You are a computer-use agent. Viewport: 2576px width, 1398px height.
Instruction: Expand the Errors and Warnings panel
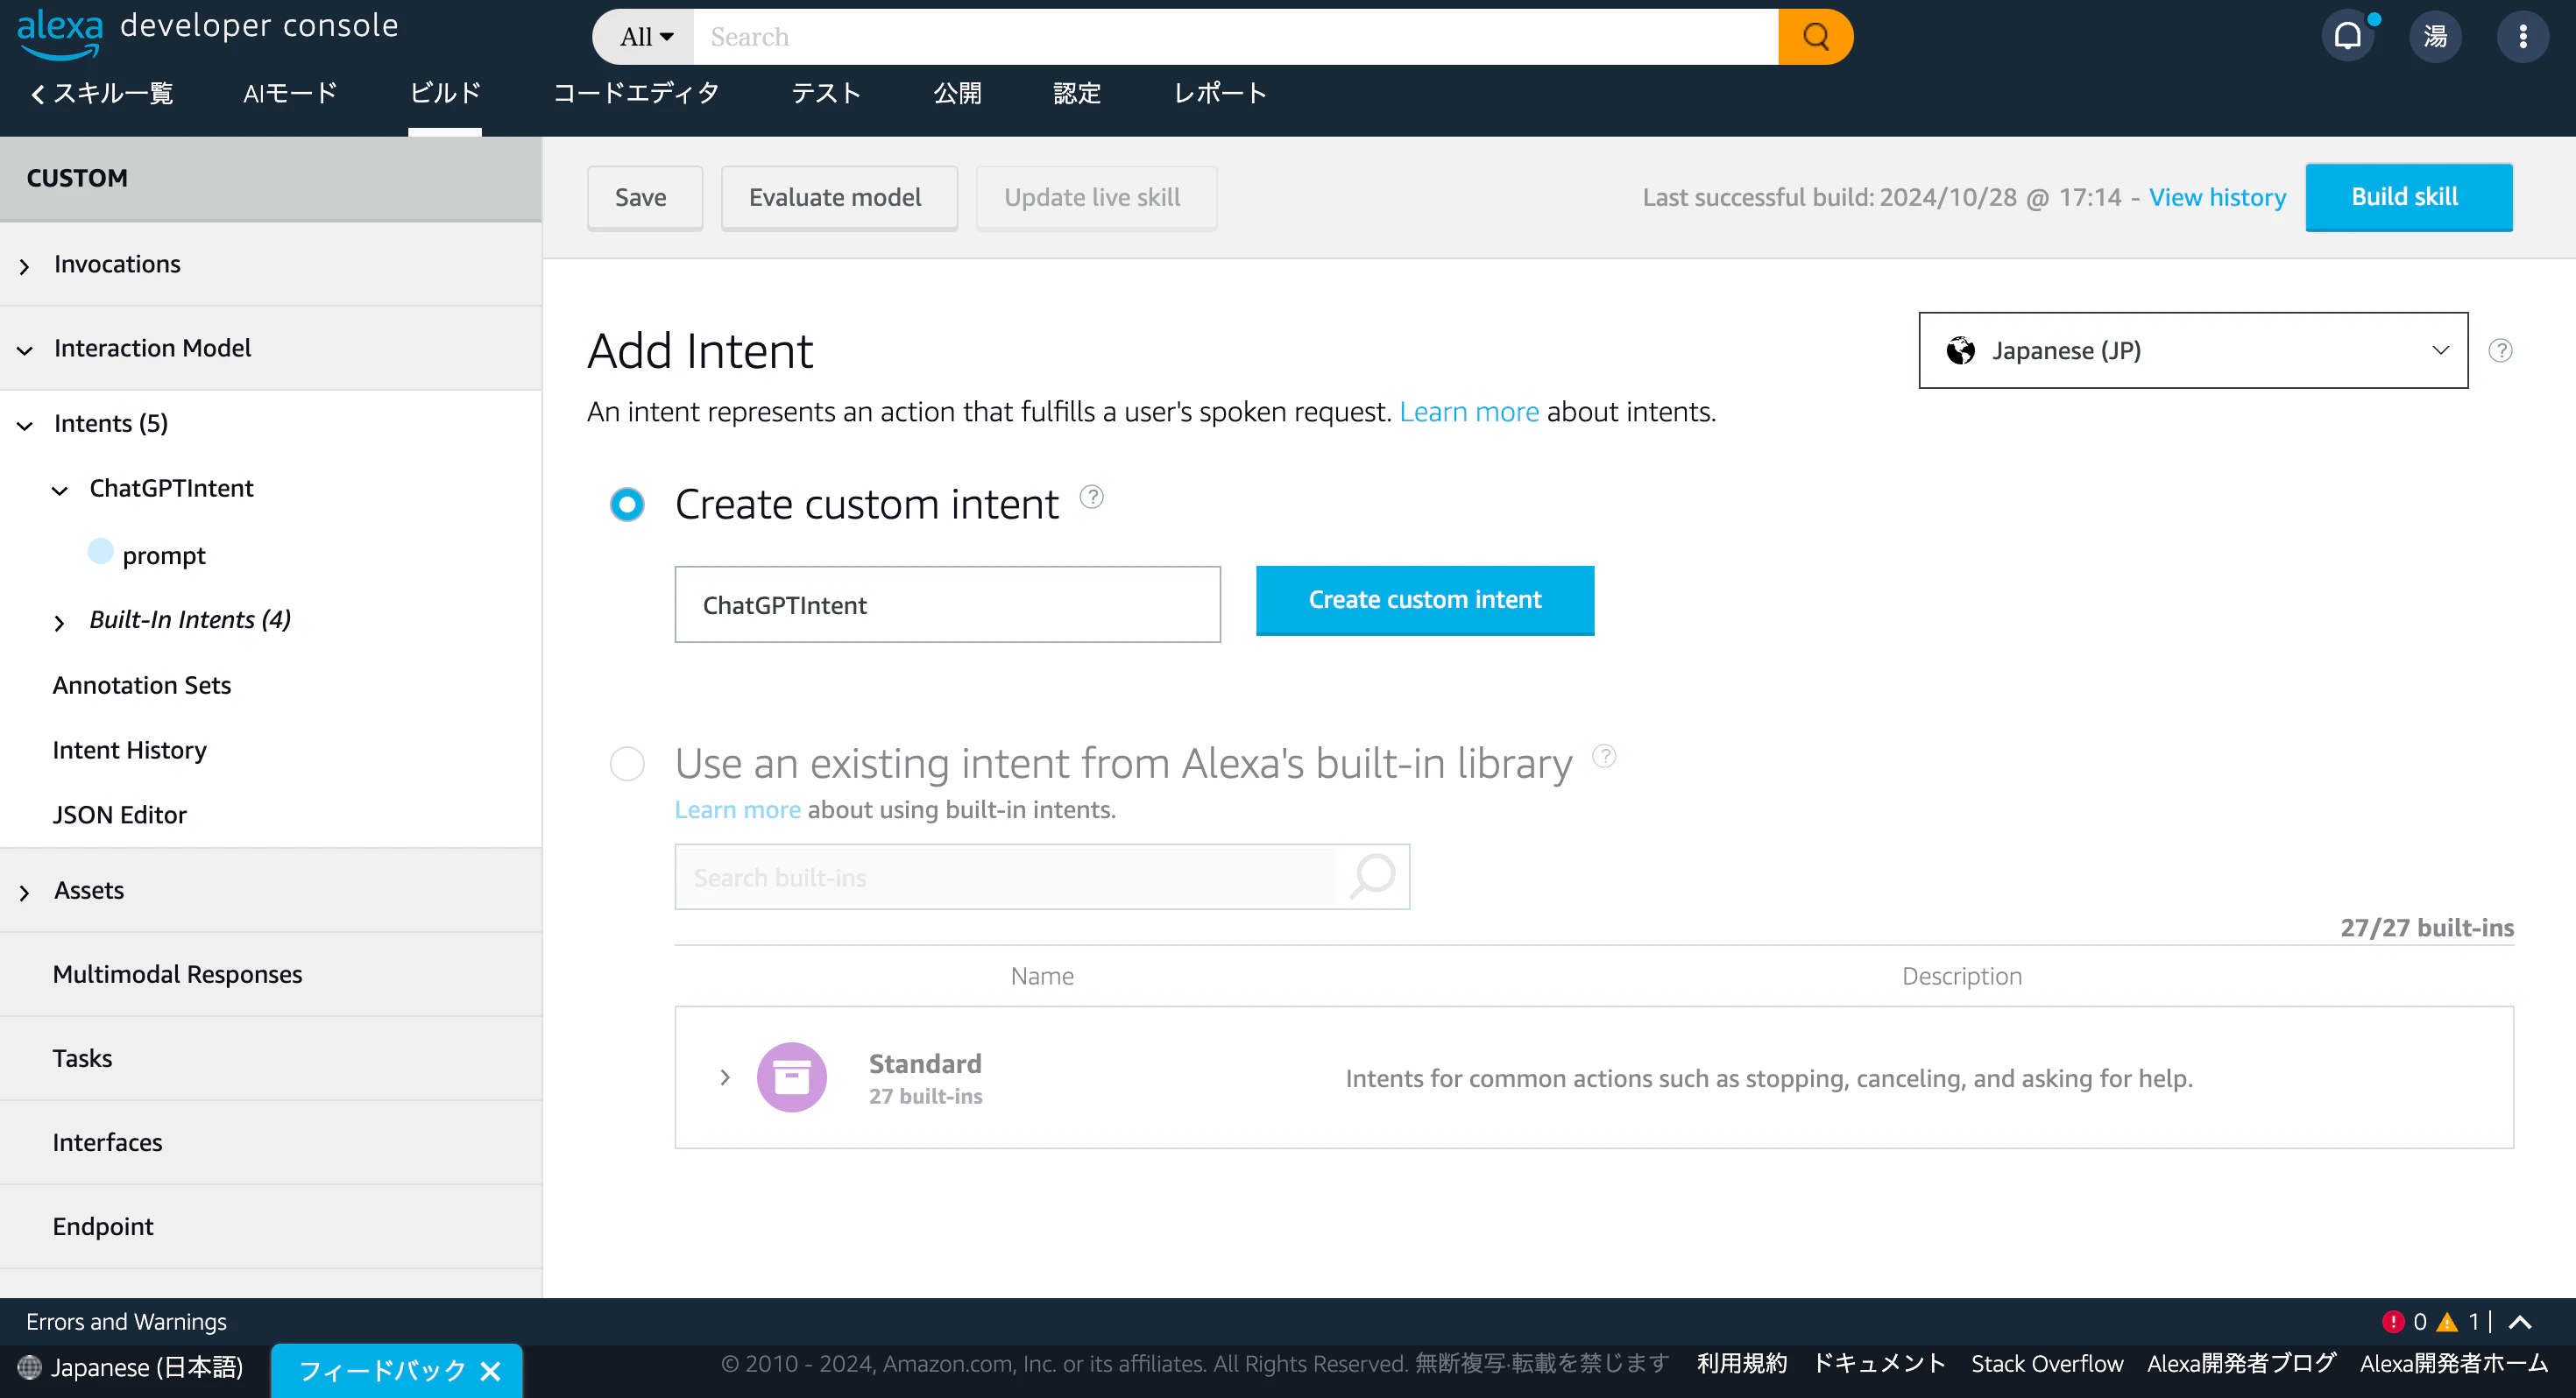[2521, 1322]
